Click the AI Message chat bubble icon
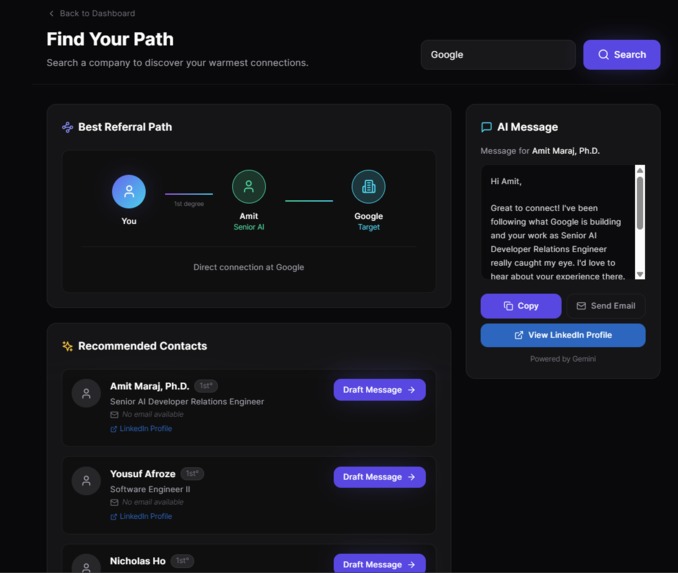The image size is (678, 573). coord(486,127)
